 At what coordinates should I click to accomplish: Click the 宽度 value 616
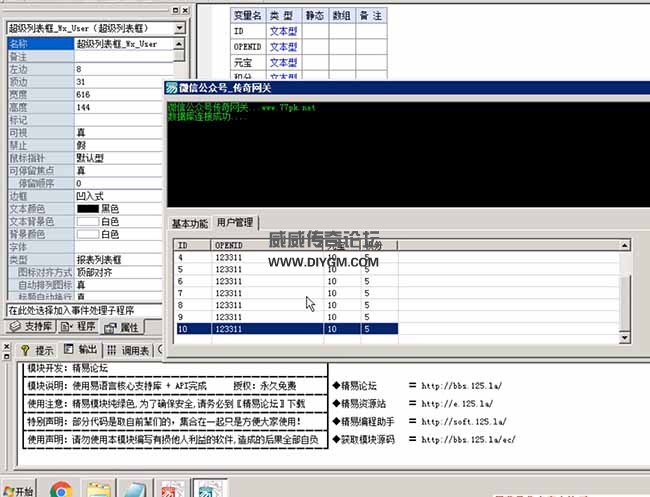coord(83,95)
